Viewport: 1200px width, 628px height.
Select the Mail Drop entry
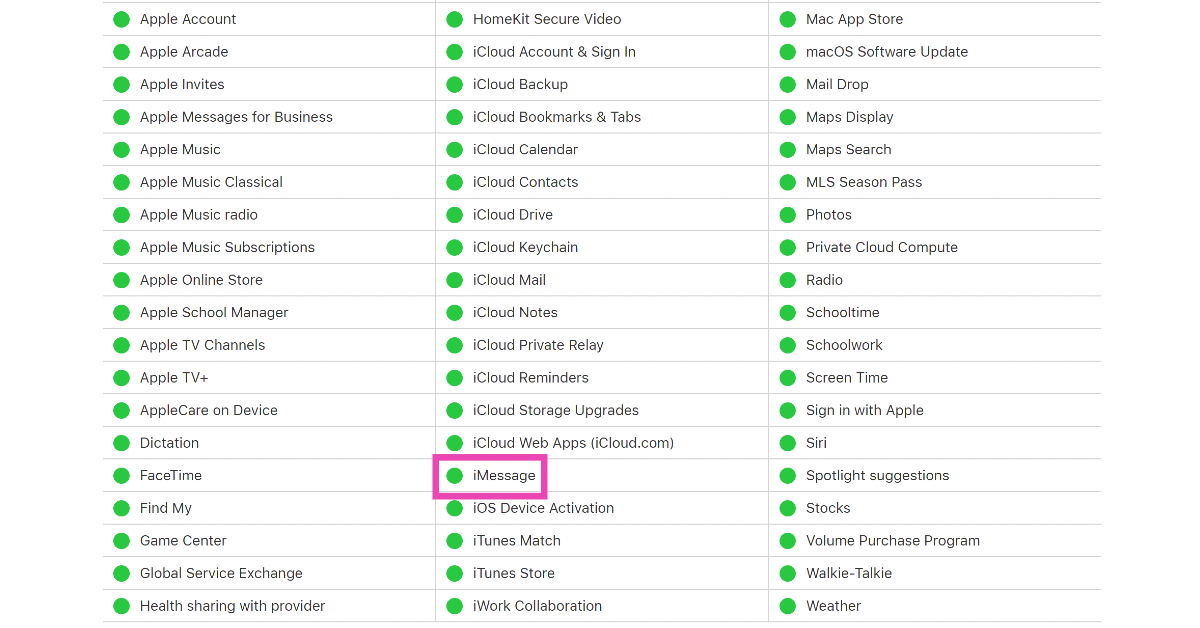click(x=837, y=84)
